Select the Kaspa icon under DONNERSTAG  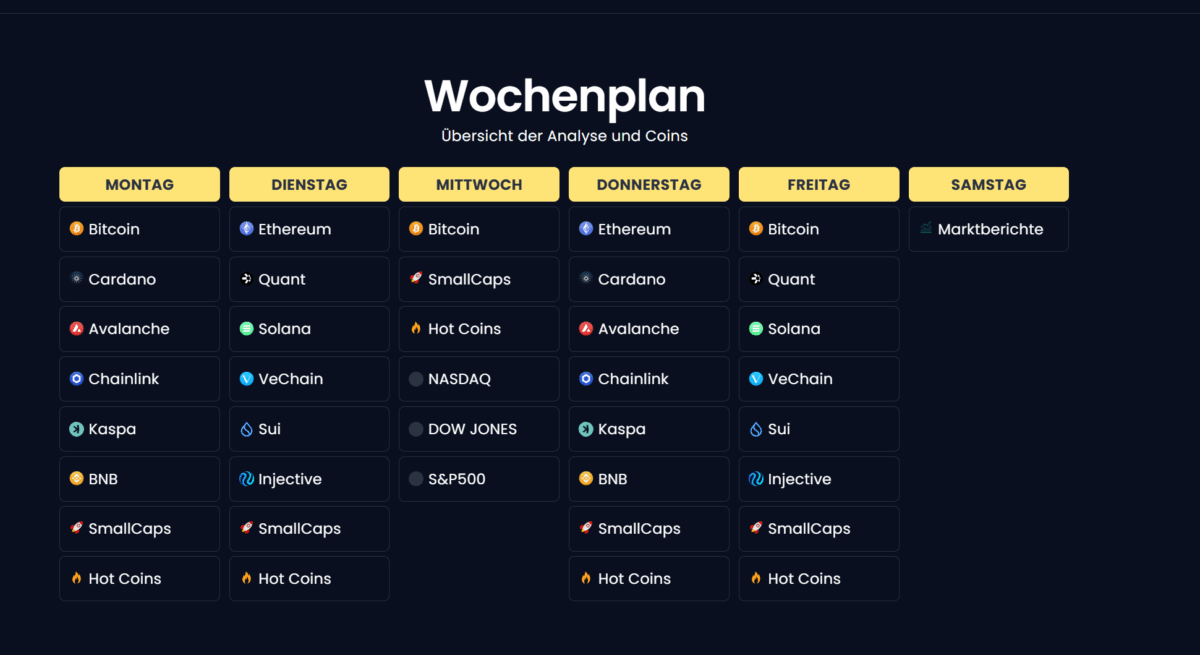pyautogui.click(x=584, y=429)
